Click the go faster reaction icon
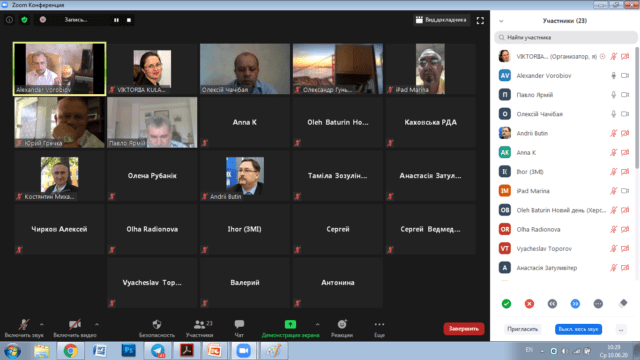 (x=575, y=304)
